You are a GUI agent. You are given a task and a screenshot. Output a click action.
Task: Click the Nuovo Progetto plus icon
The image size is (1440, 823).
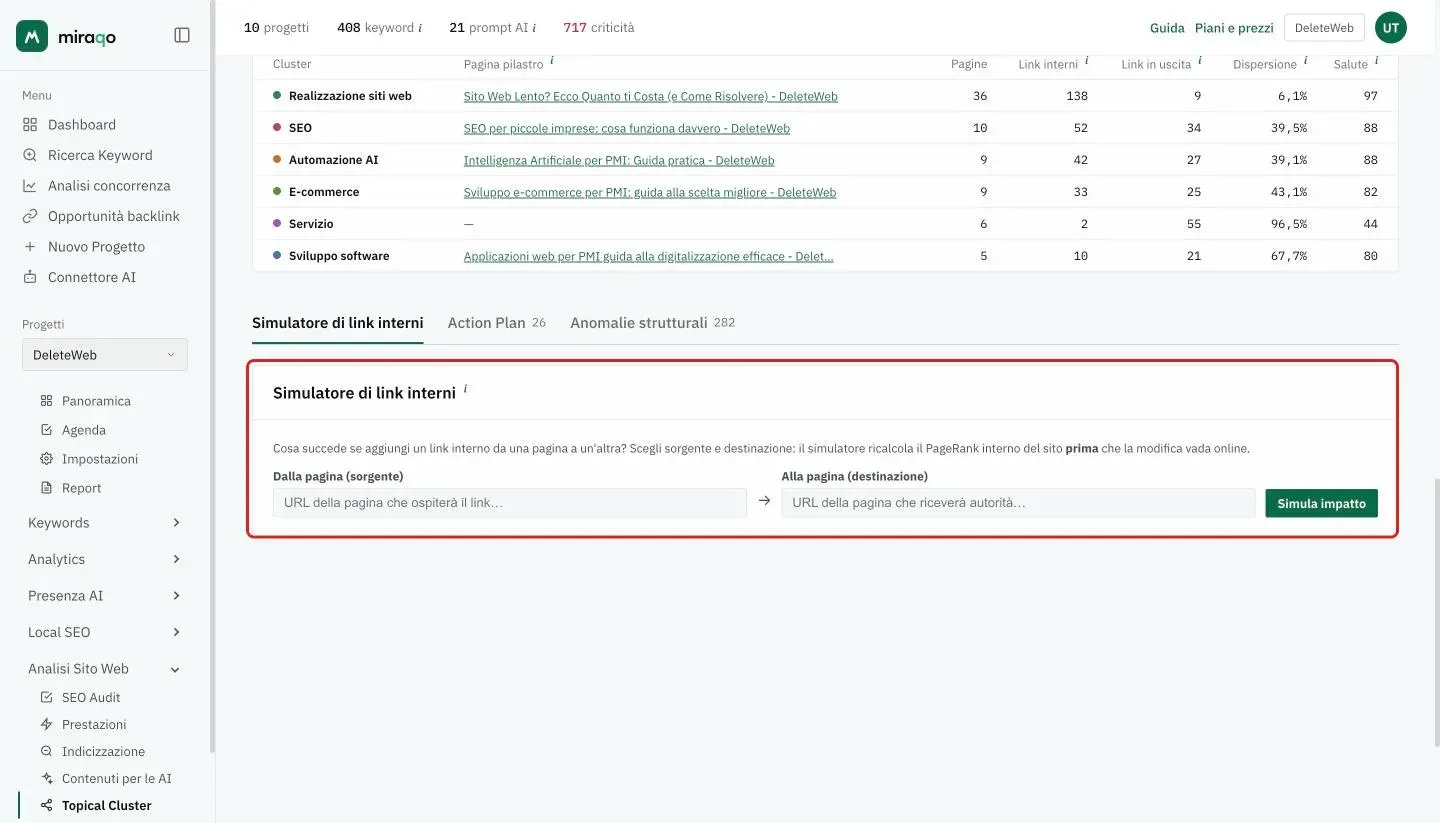click(30, 247)
